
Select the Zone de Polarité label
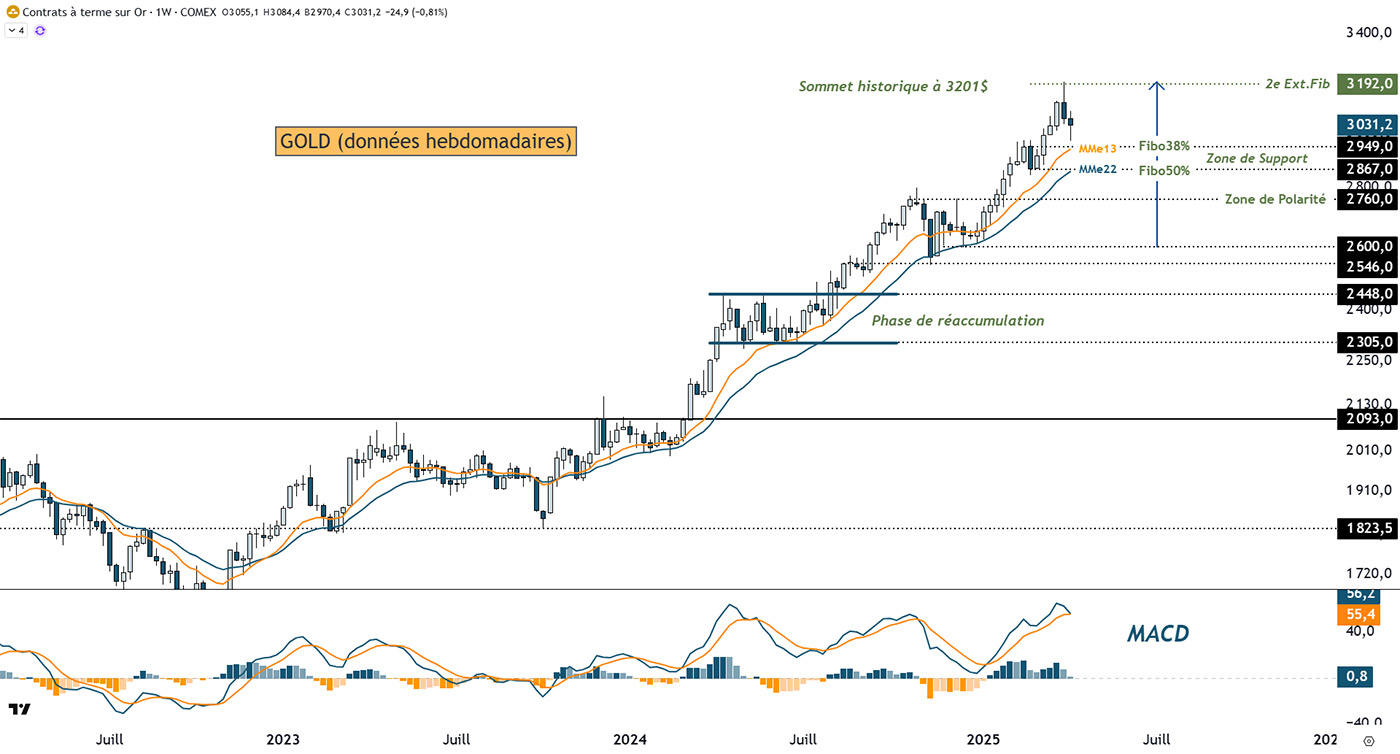(1275, 200)
